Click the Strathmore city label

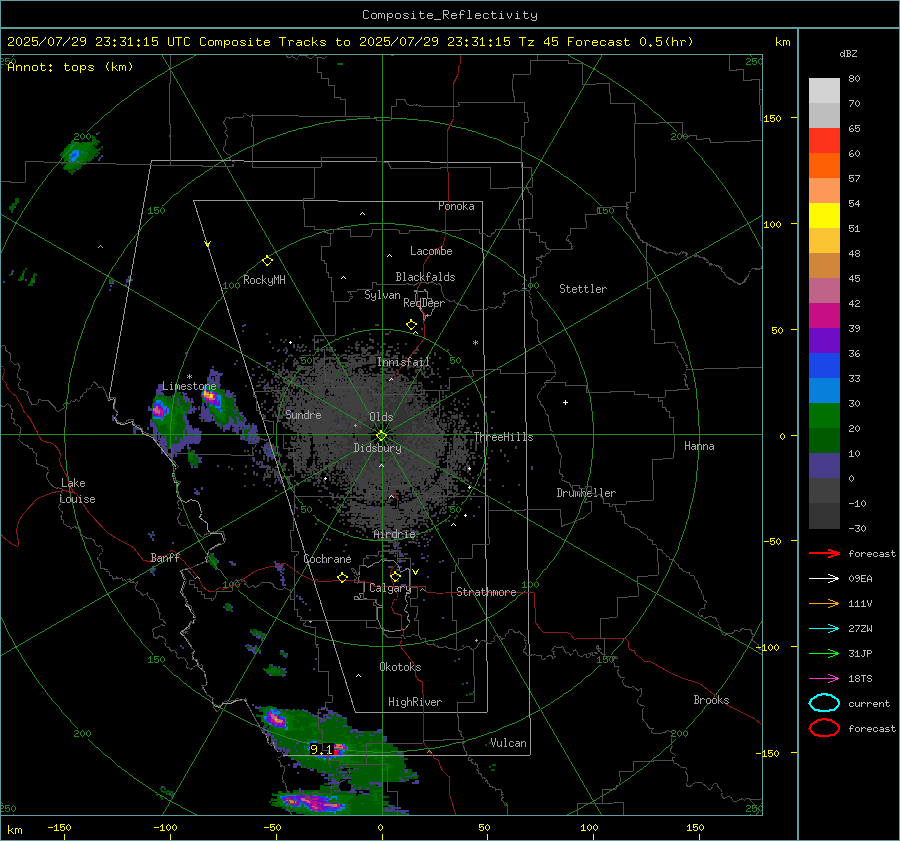tap(486, 592)
